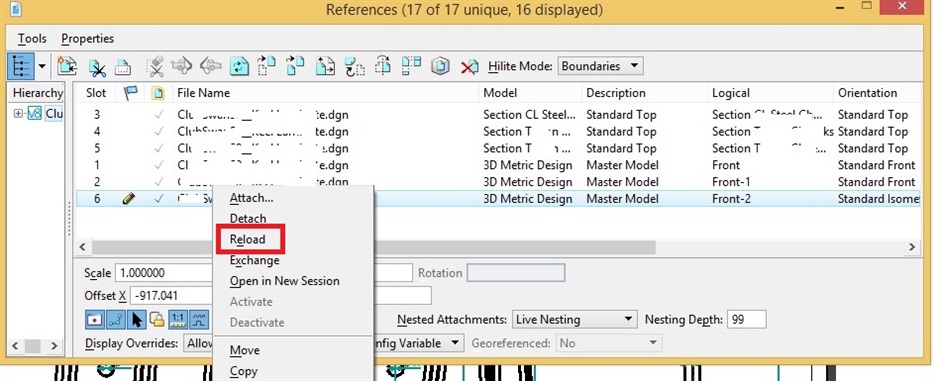
Task: Choose Reload from the context menu
Action: coord(247,239)
